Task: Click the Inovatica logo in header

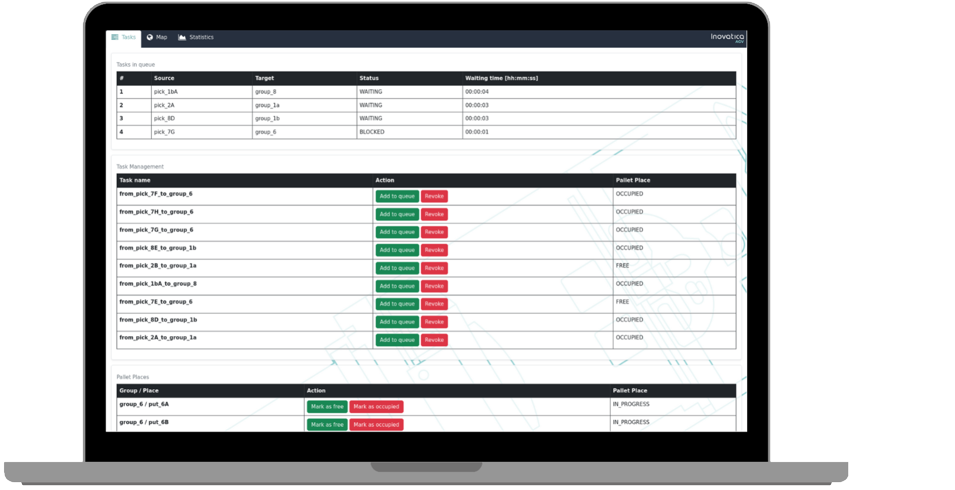Action: [727, 37]
